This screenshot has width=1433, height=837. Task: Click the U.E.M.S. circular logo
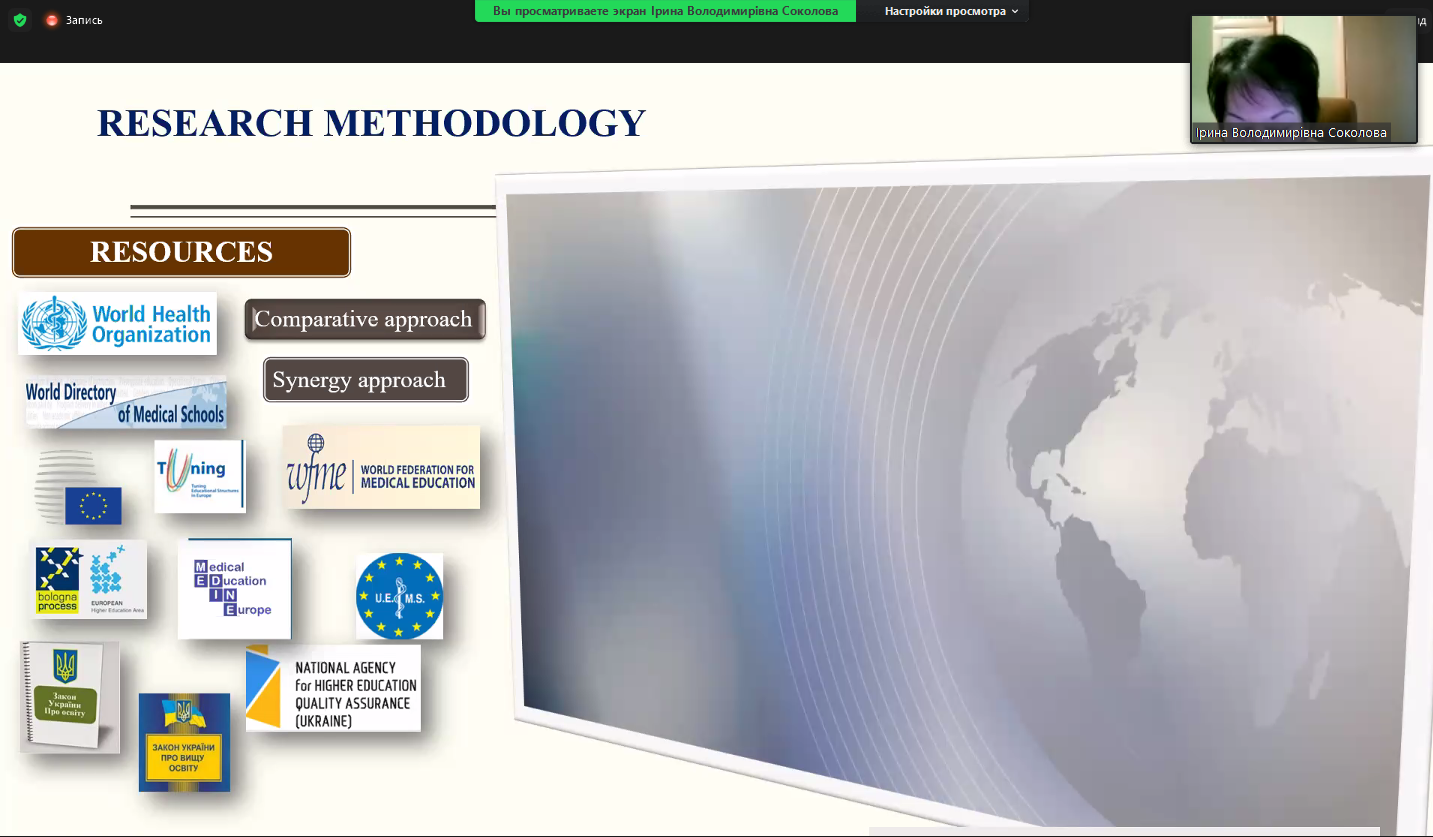(400, 597)
